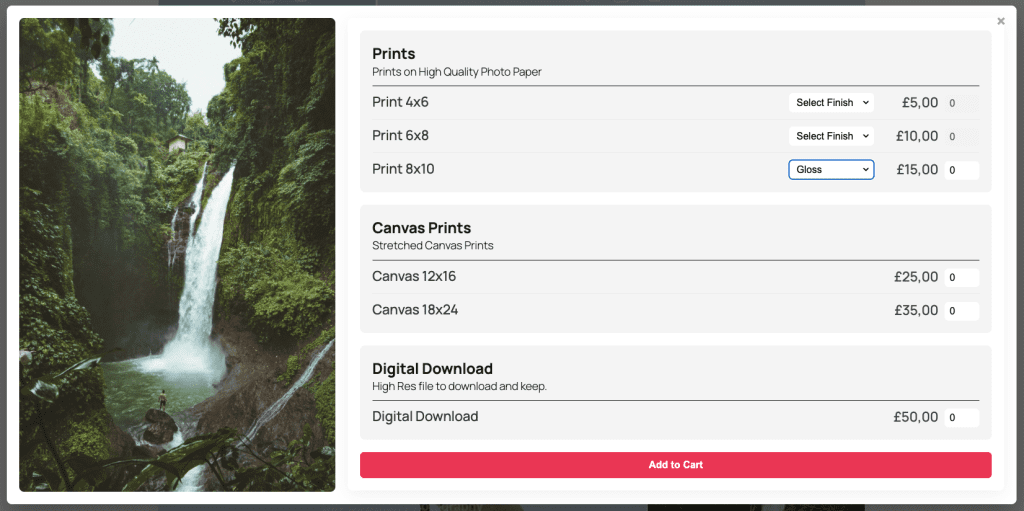Click the £25,00 canvas price
This screenshot has height=511, width=1024.
click(x=916, y=277)
